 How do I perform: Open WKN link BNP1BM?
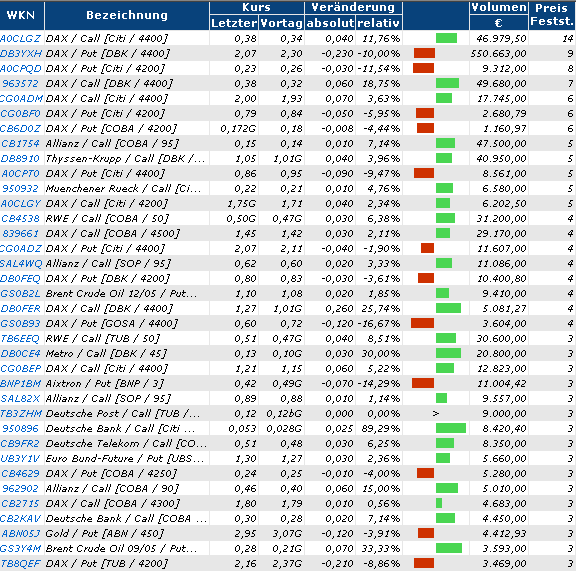coord(21,384)
